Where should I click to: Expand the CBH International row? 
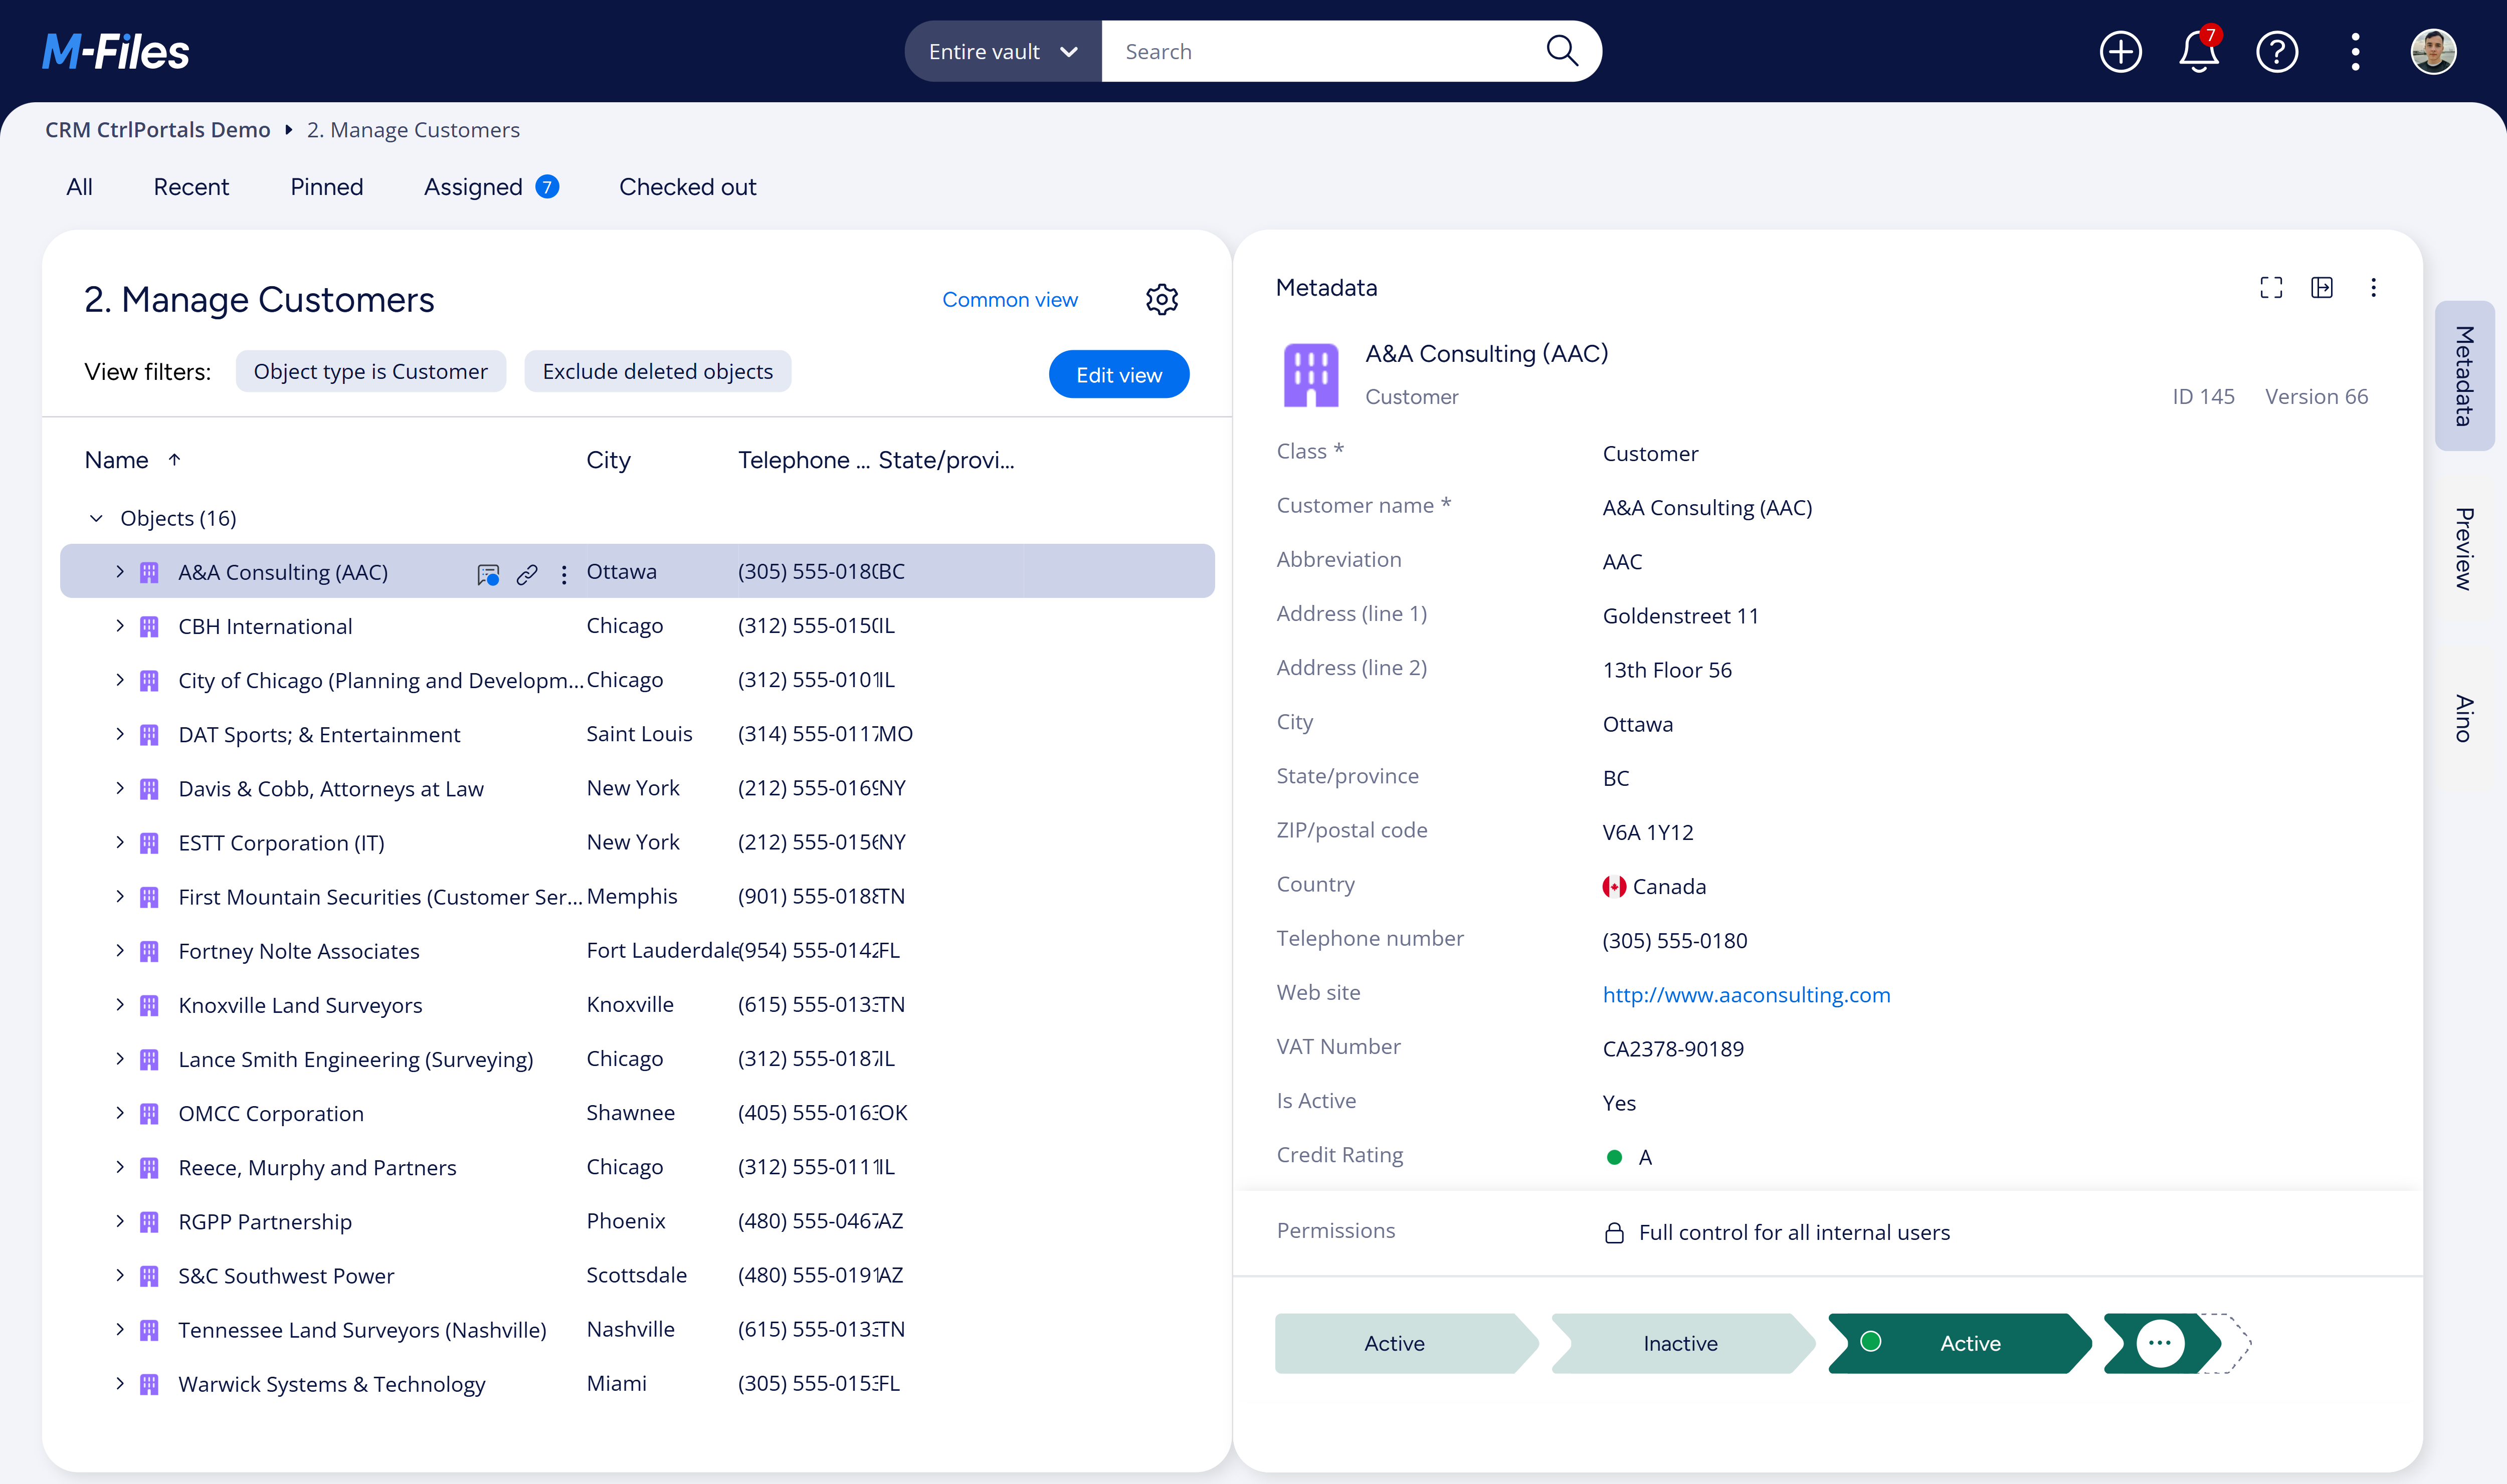coord(120,626)
